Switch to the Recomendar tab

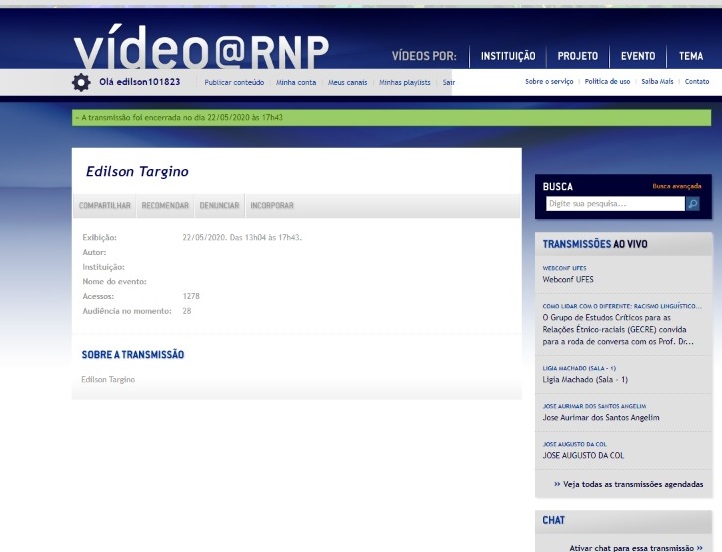pyautogui.click(x=165, y=206)
